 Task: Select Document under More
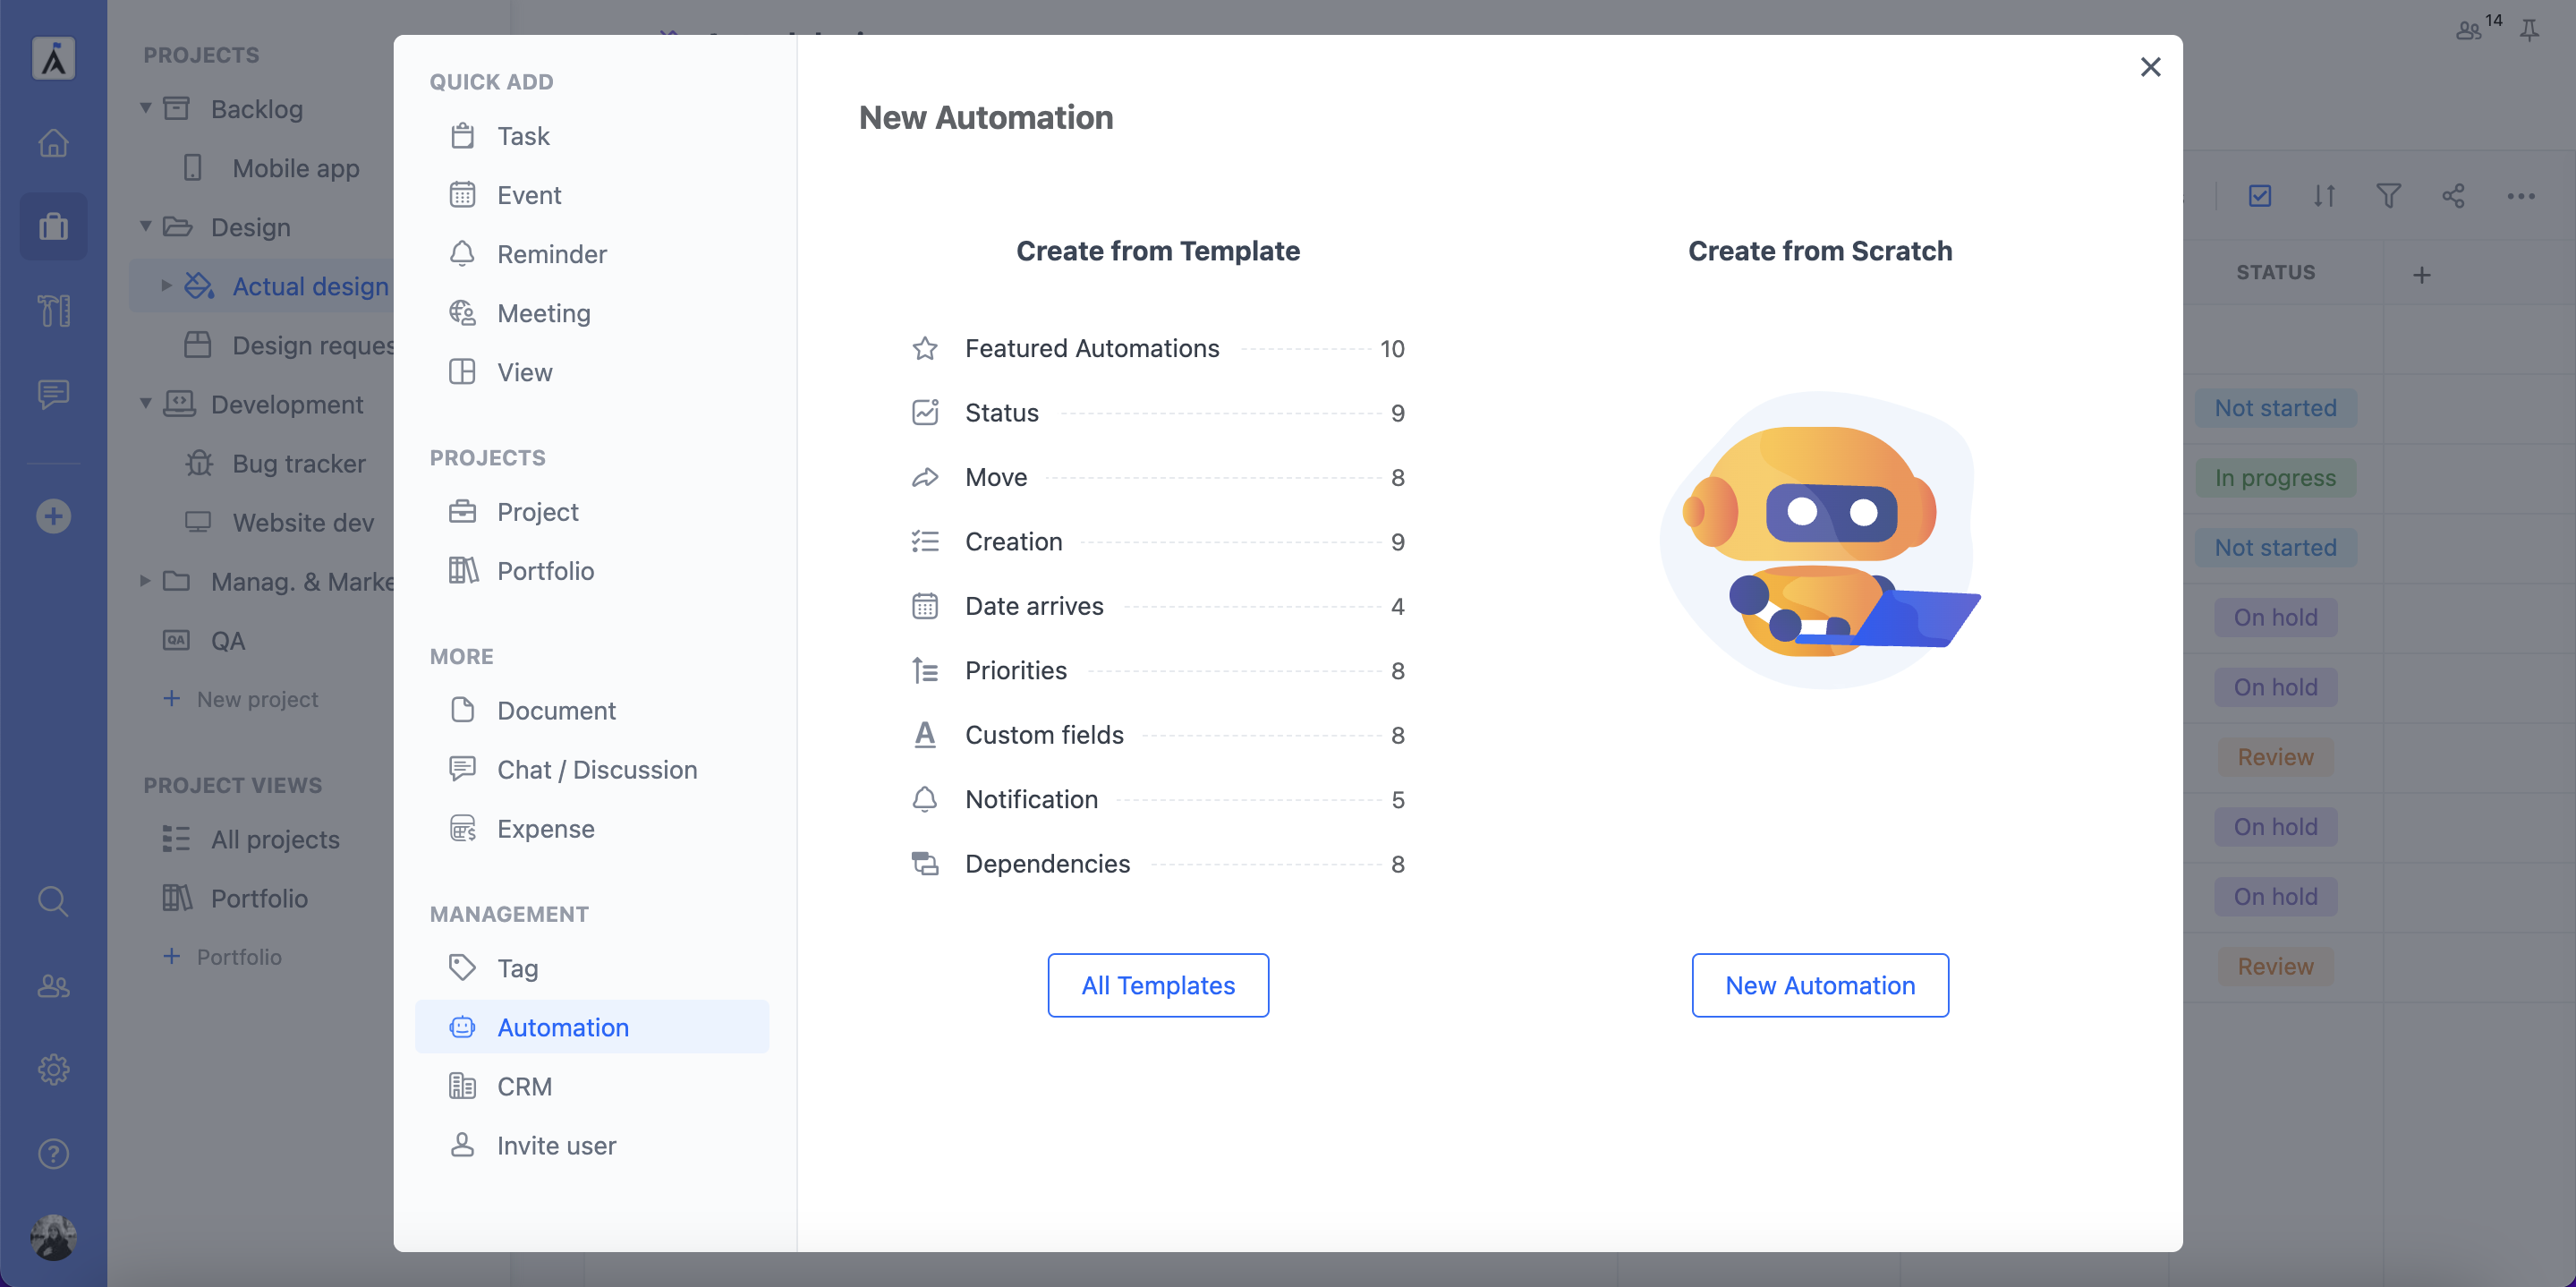[x=592, y=711]
